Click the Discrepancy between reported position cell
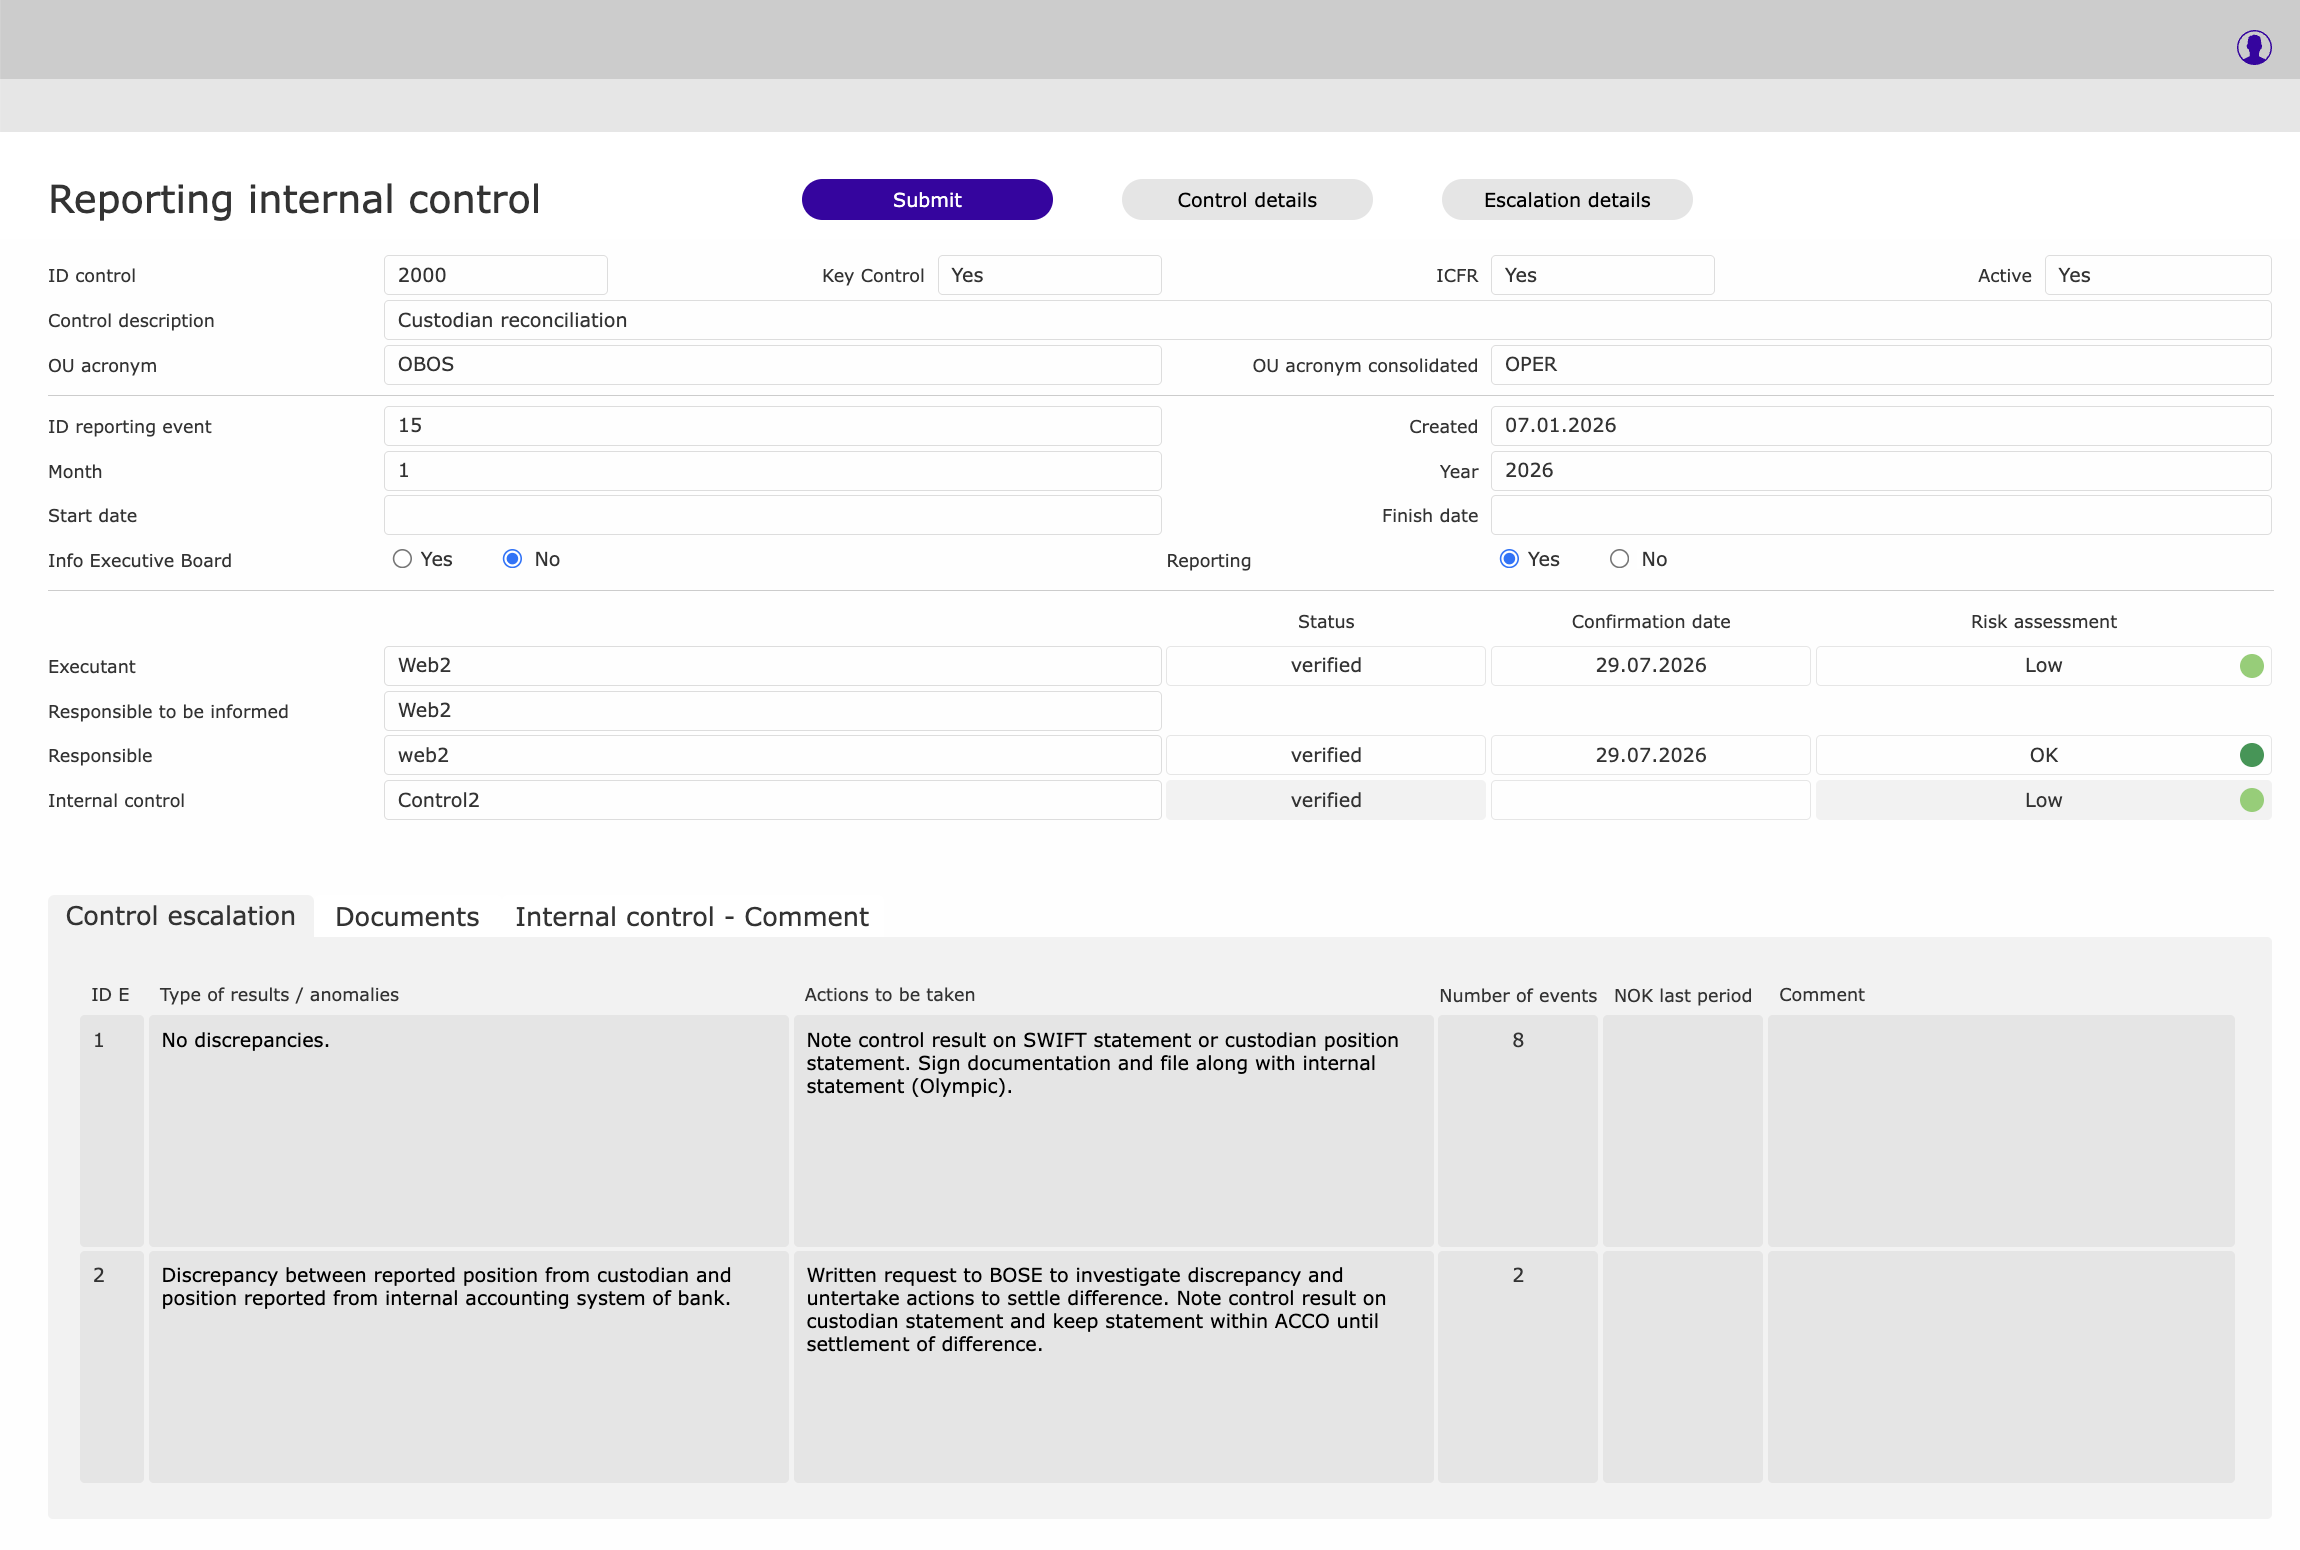This screenshot has height=1550, width=2300. [x=469, y=1367]
